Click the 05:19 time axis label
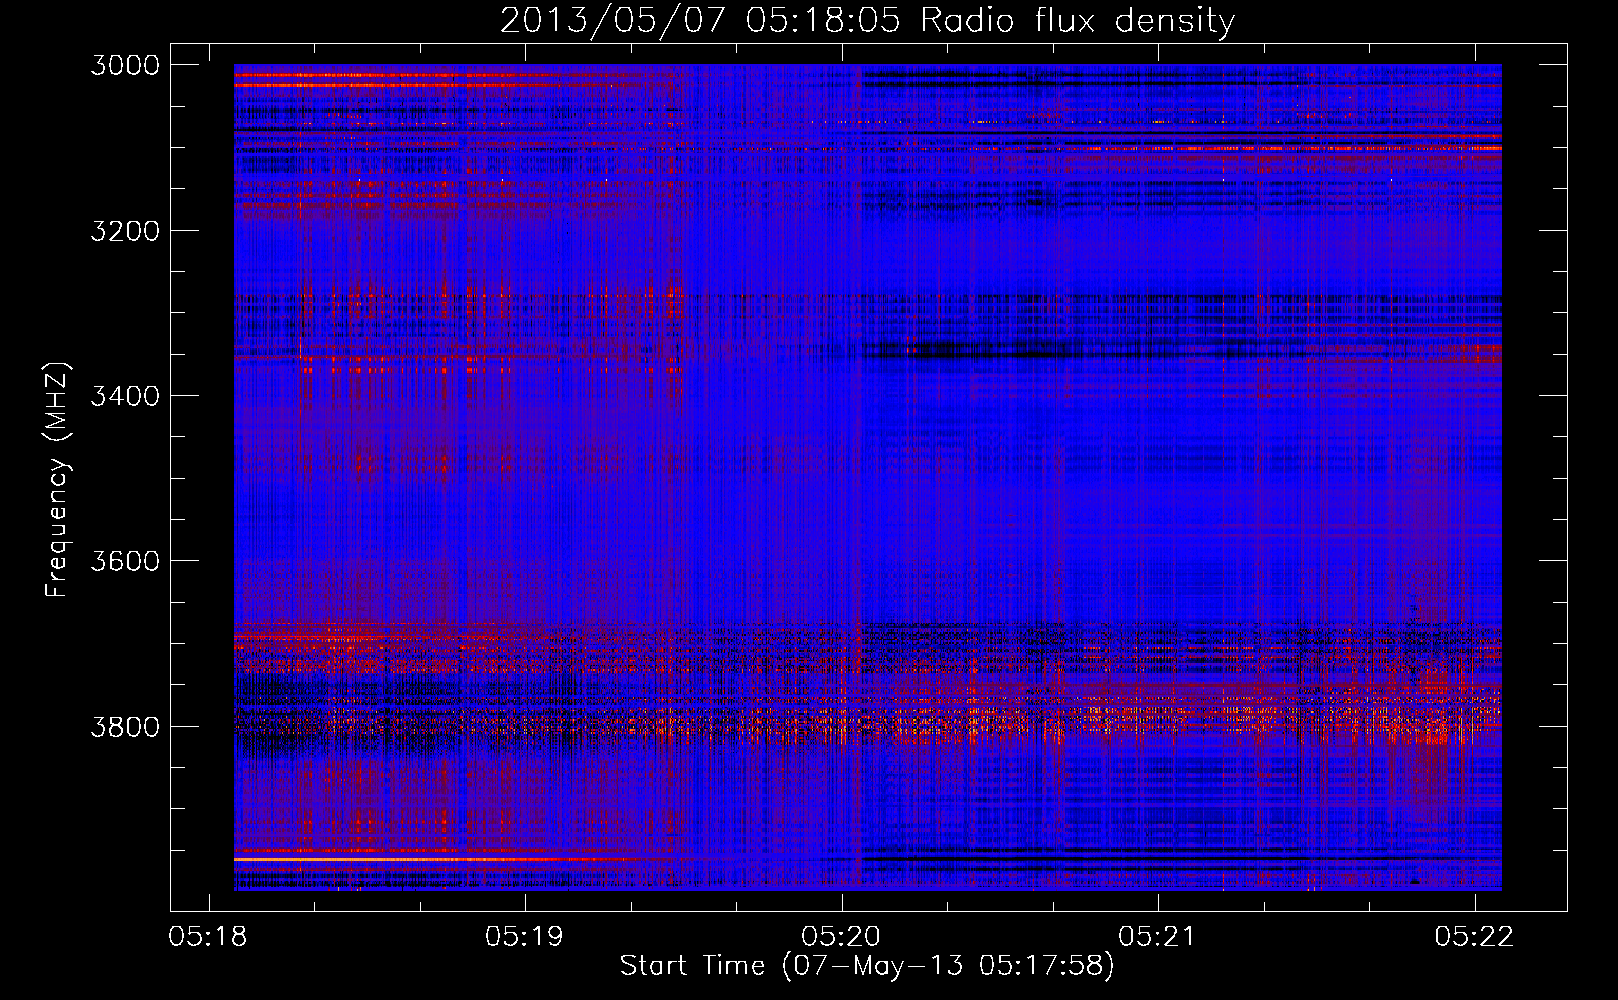Screen dimensions: 1618x1000 click(x=524, y=937)
